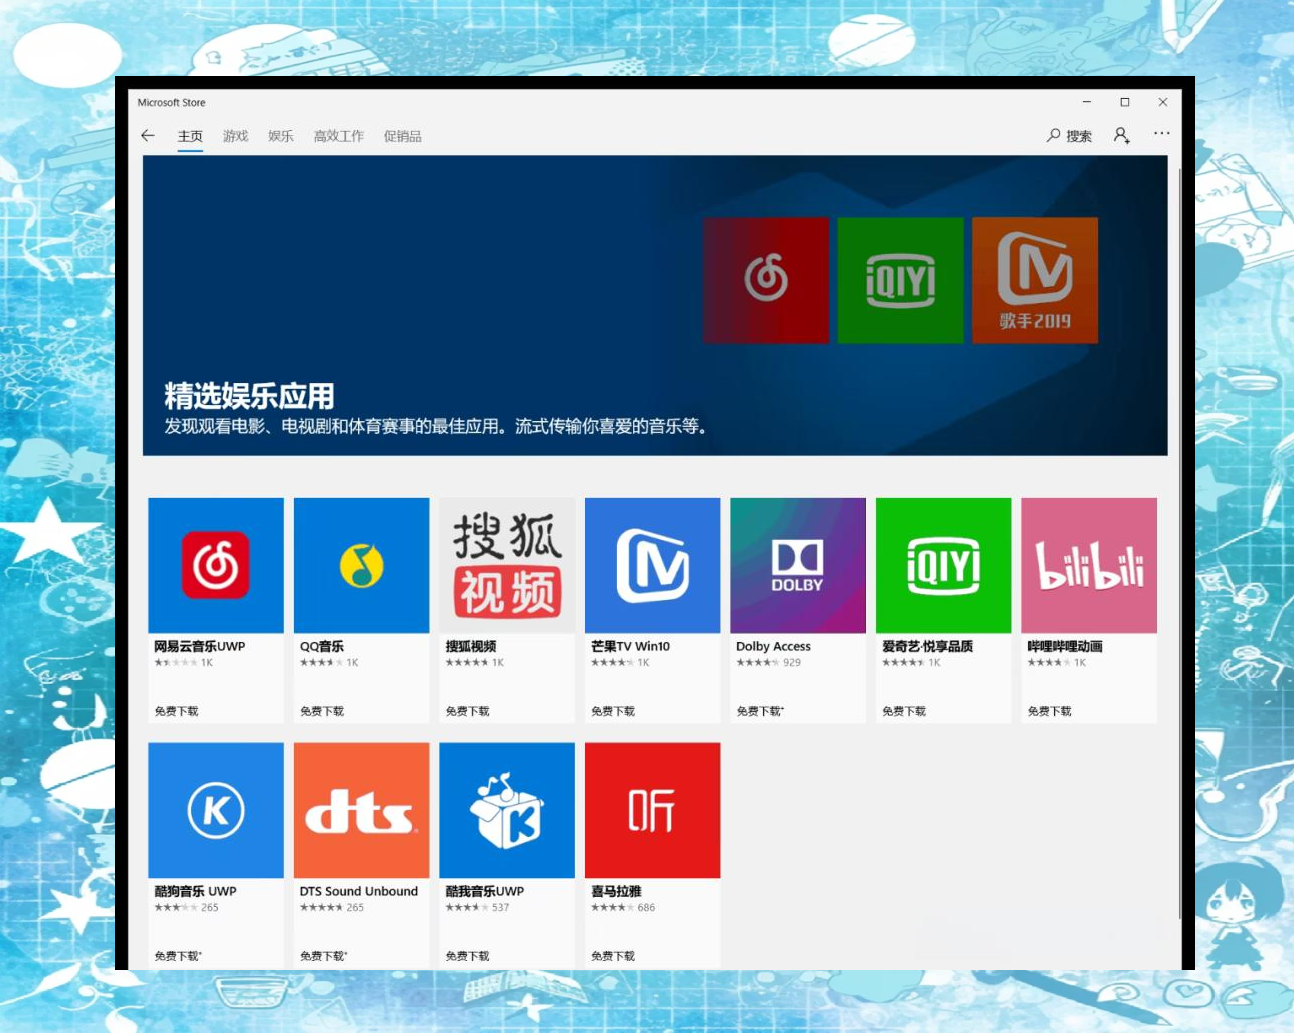Close the Microsoft Store window

[1162, 102]
